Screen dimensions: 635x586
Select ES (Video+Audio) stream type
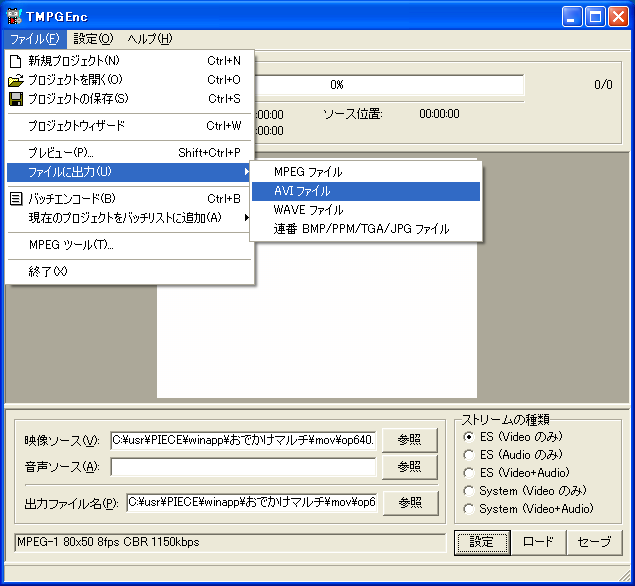(x=469, y=473)
